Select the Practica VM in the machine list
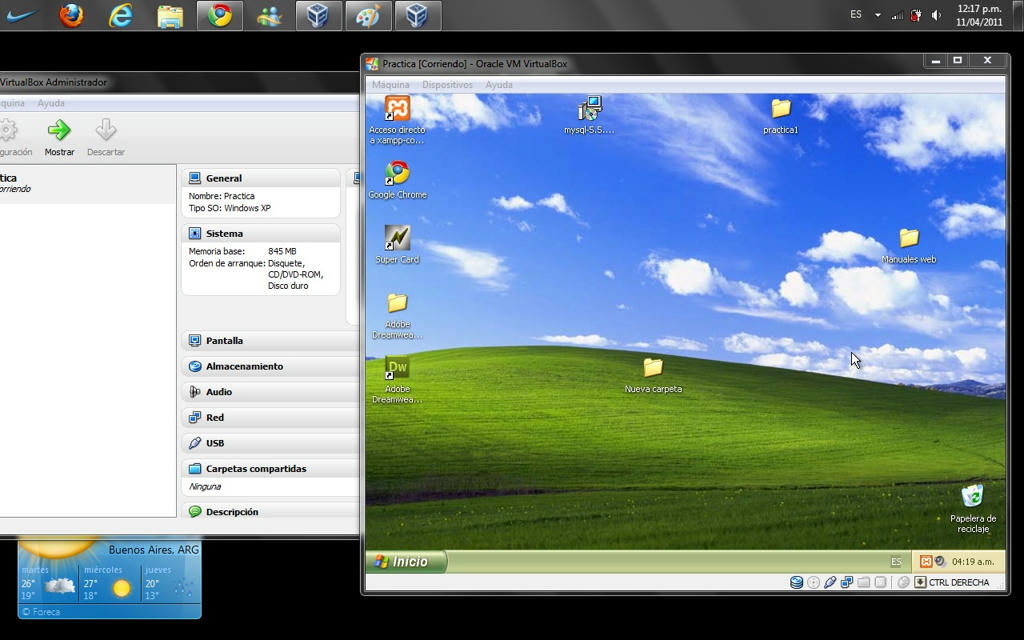This screenshot has height=640, width=1024. (x=88, y=184)
